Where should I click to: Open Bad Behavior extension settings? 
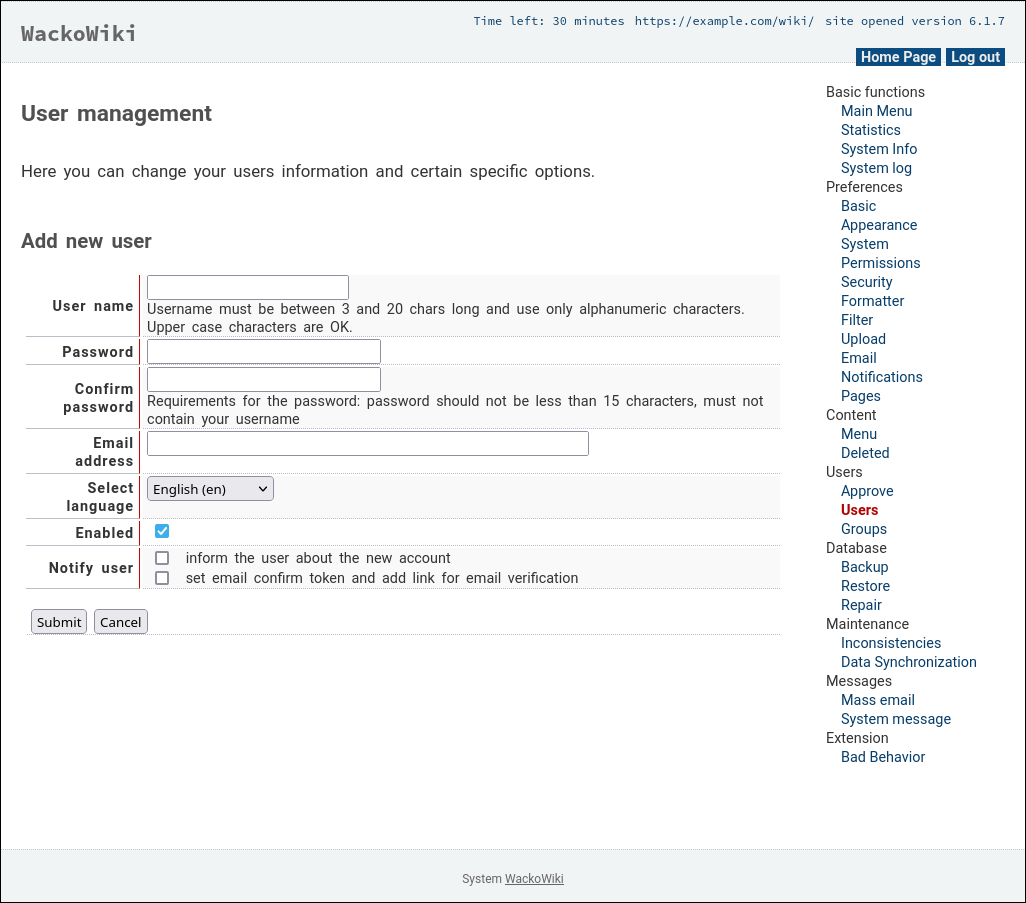(x=882, y=757)
